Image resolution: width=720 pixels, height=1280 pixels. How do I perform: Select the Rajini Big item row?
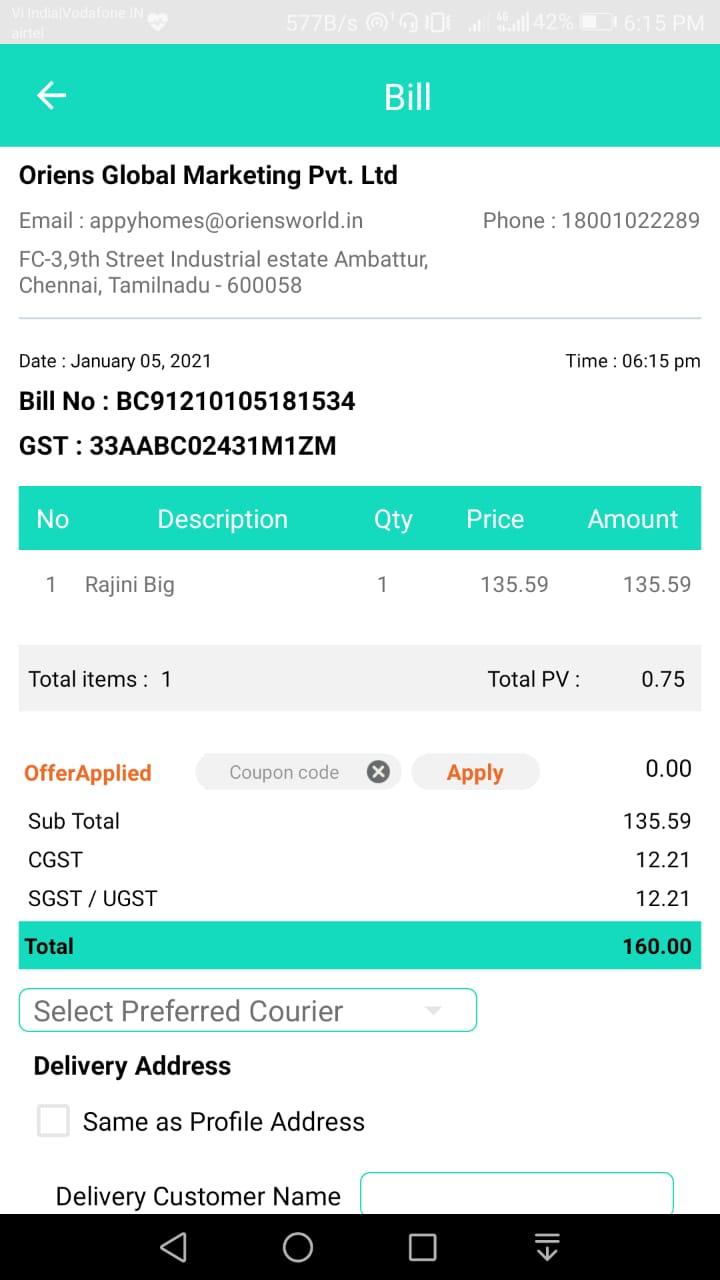[x=359, y=584]
